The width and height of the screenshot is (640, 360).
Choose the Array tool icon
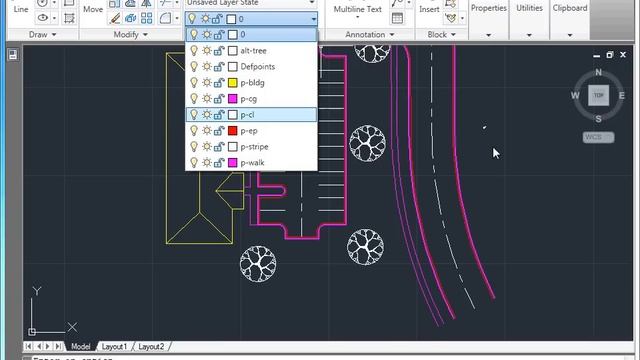click(147, 18)
